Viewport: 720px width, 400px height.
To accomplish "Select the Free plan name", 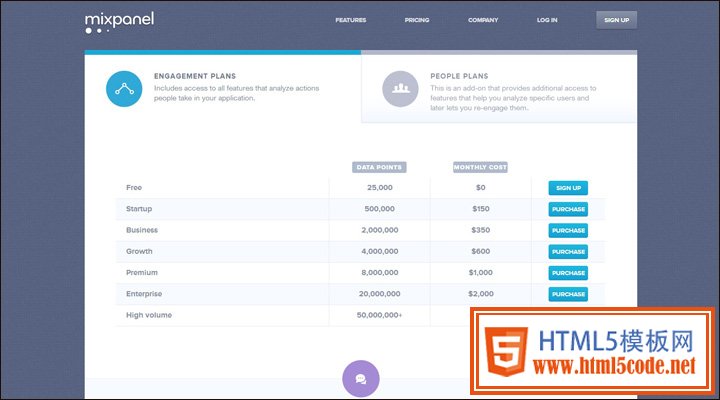I will [134, 187].
